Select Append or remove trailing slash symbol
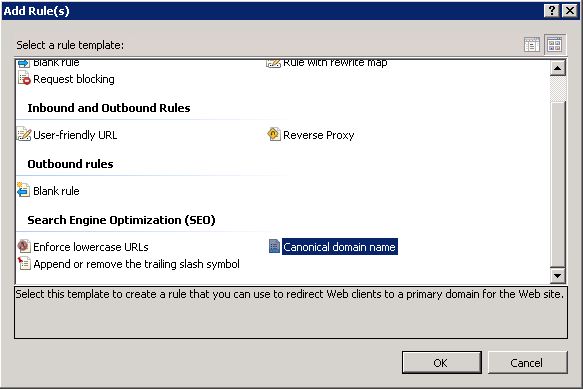The width and height of the screenshot is (583, 390). 136,264
